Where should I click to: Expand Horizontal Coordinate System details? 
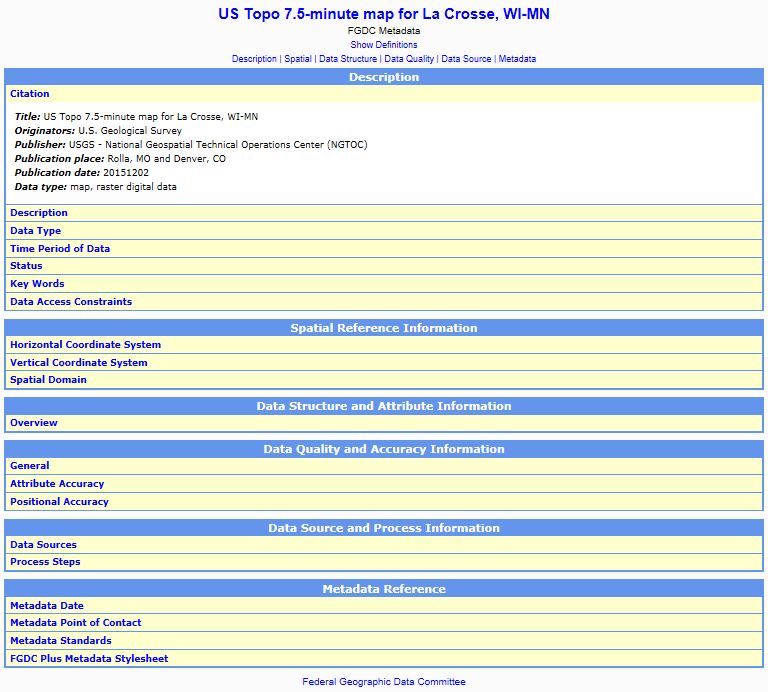pos(85,345)
